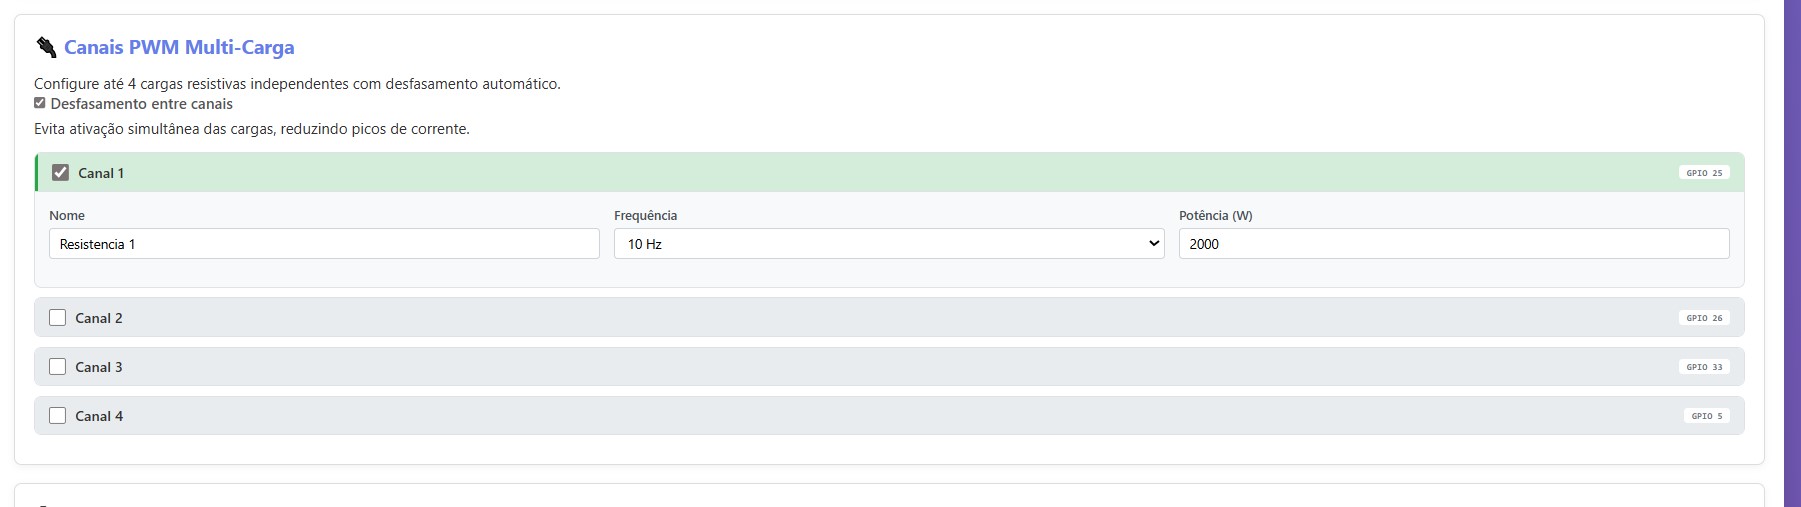Open the Frequência 10 Hz dropdown
This screenshot has height=507, width=1801.
(888, 244)
